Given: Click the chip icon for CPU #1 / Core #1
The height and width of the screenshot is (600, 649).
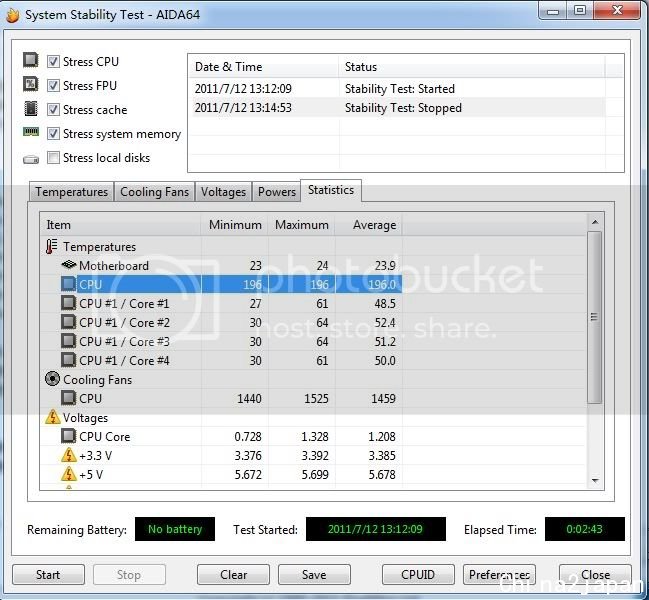Looking at the screenshot, I should pos(68,303).
